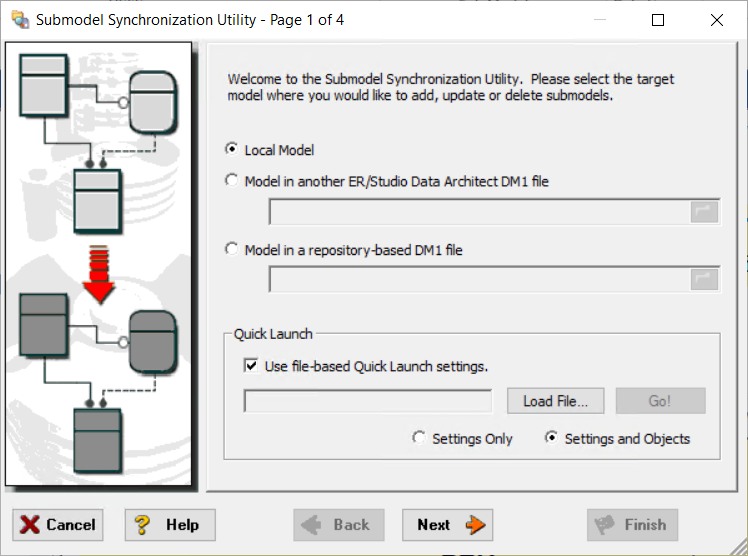Click the app icon in the title bar
Screen dimensions: 748x556
pos(20,20)
